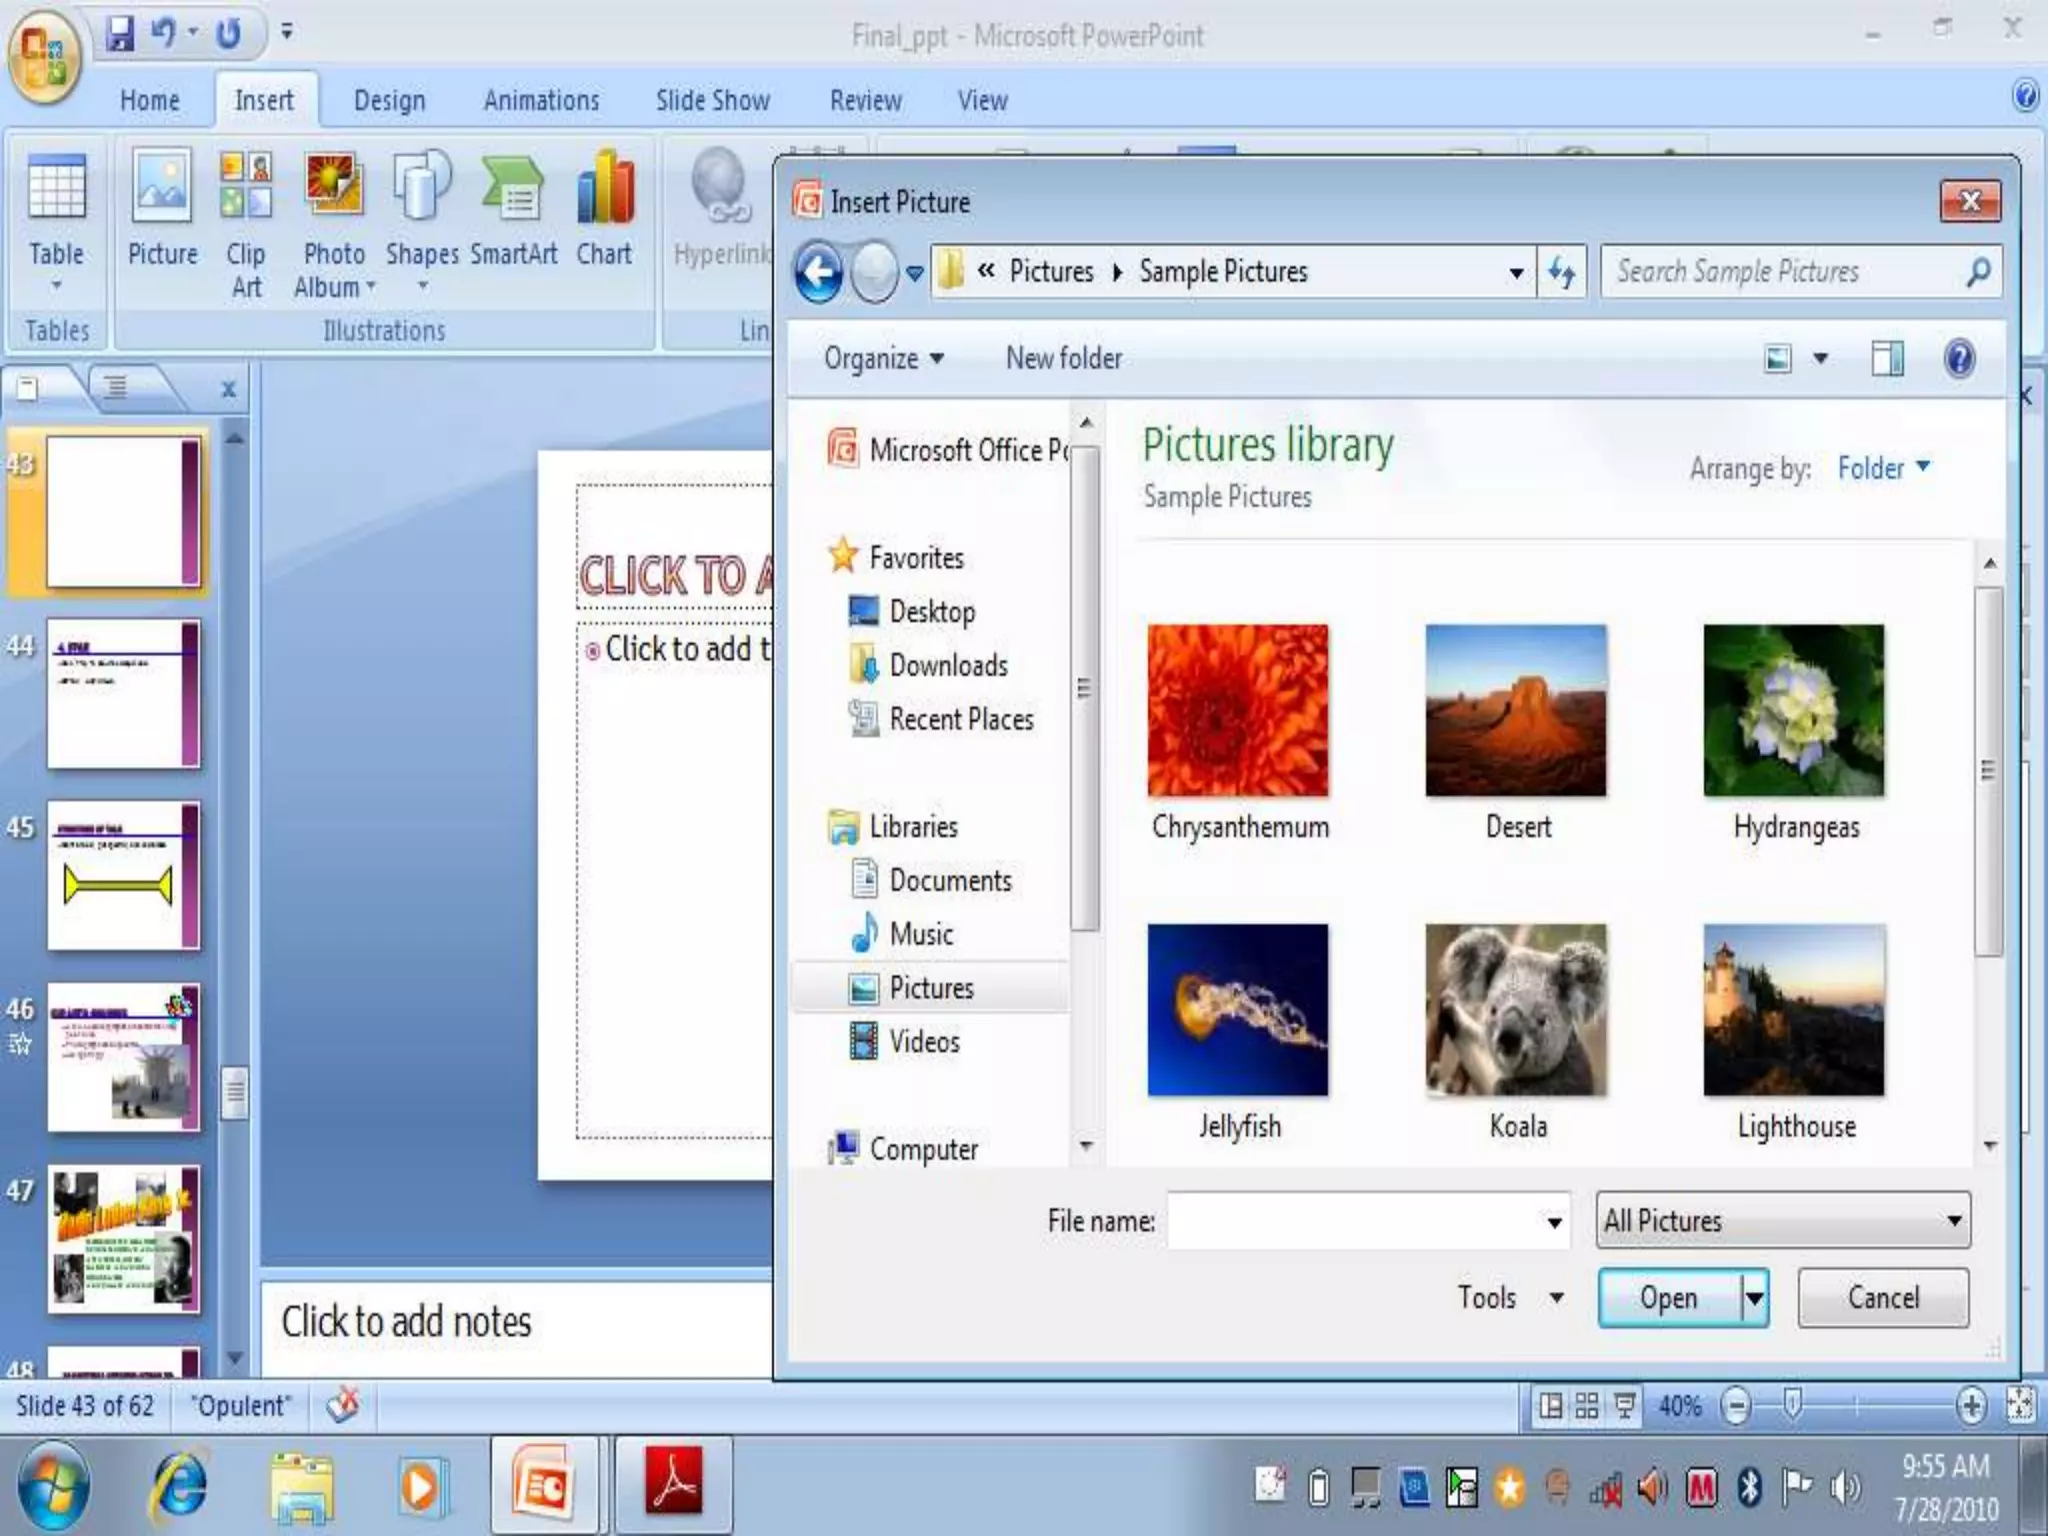Select the Koala picture thumbnail
2048x1536 pixels.
pos(1516,1010)
